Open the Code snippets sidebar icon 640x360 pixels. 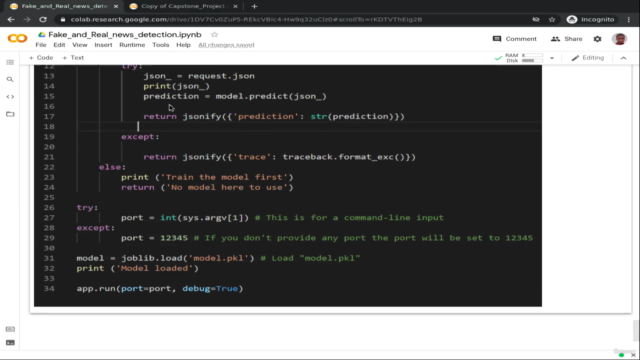pos(10,97)
